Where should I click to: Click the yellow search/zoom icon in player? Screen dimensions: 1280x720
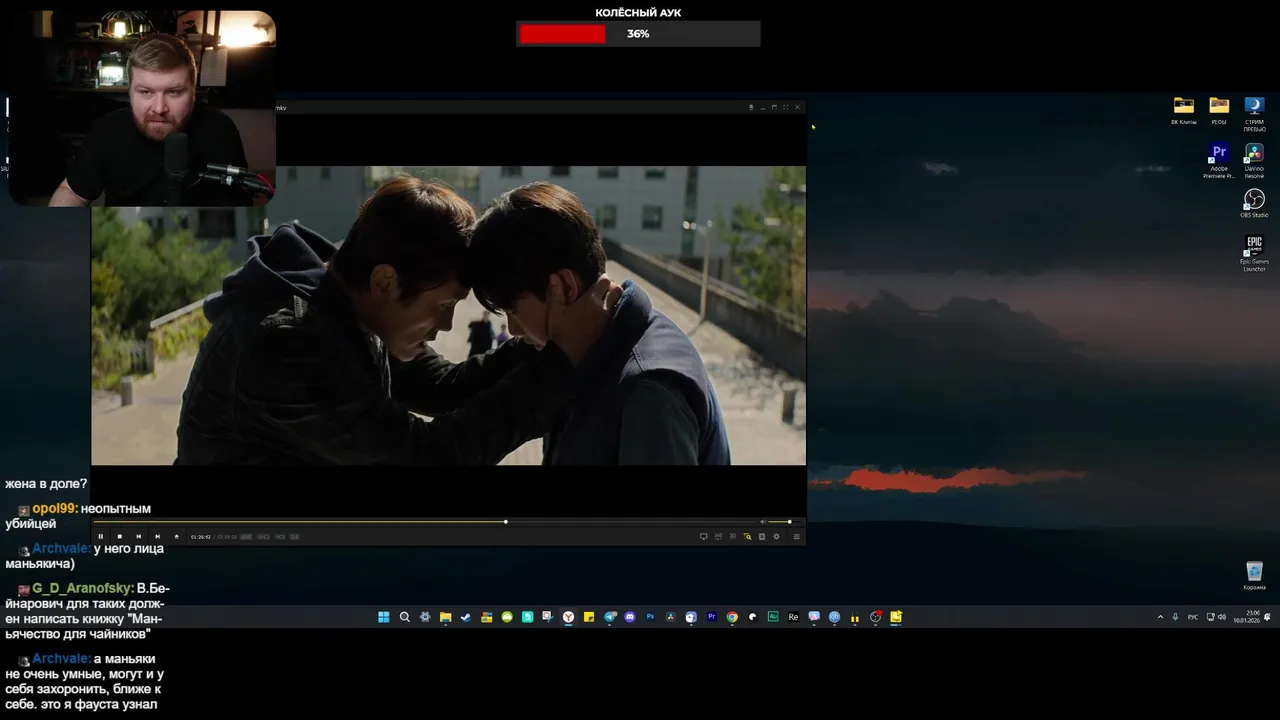click(747, 537)
